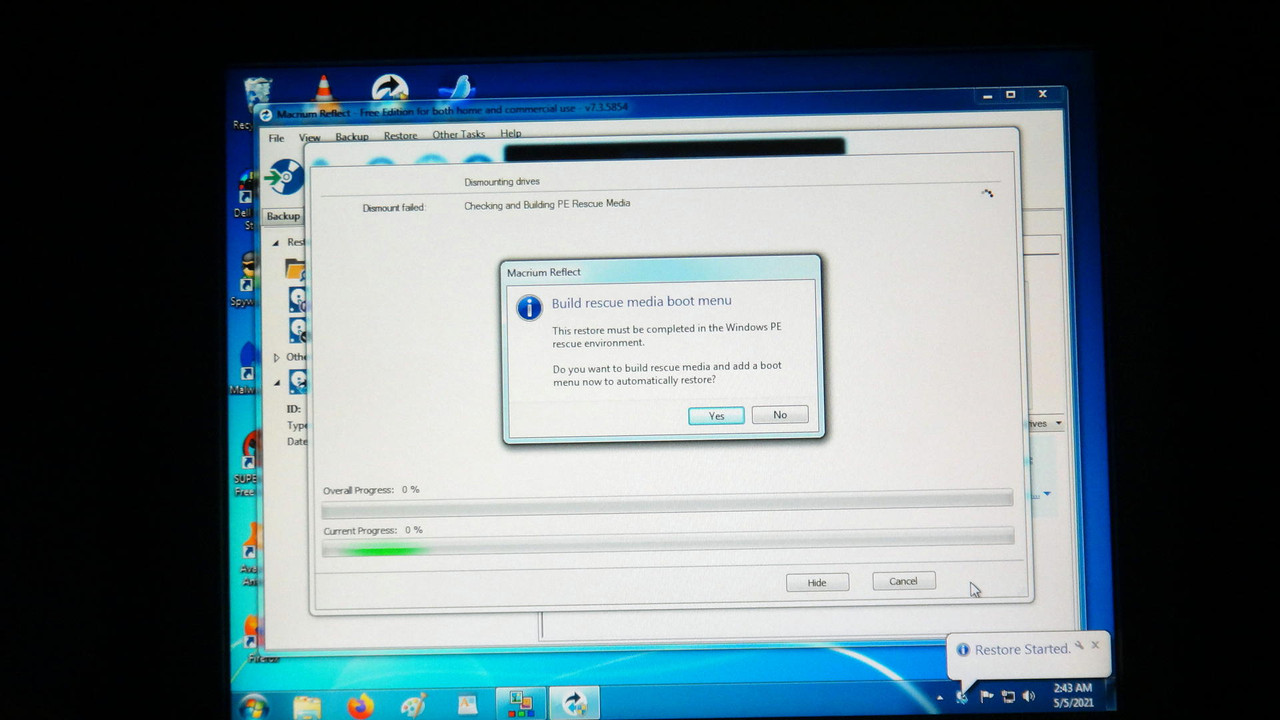Open the File menu in Macrium Reflect
Viewport: 1280px width, 720px height.
pos(276,138)
